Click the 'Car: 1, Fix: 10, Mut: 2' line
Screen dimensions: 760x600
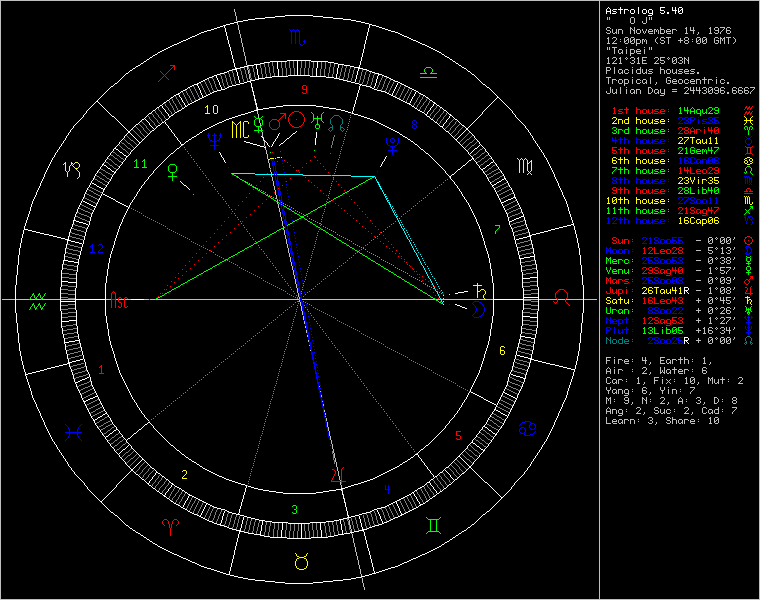tap(674, 381)
